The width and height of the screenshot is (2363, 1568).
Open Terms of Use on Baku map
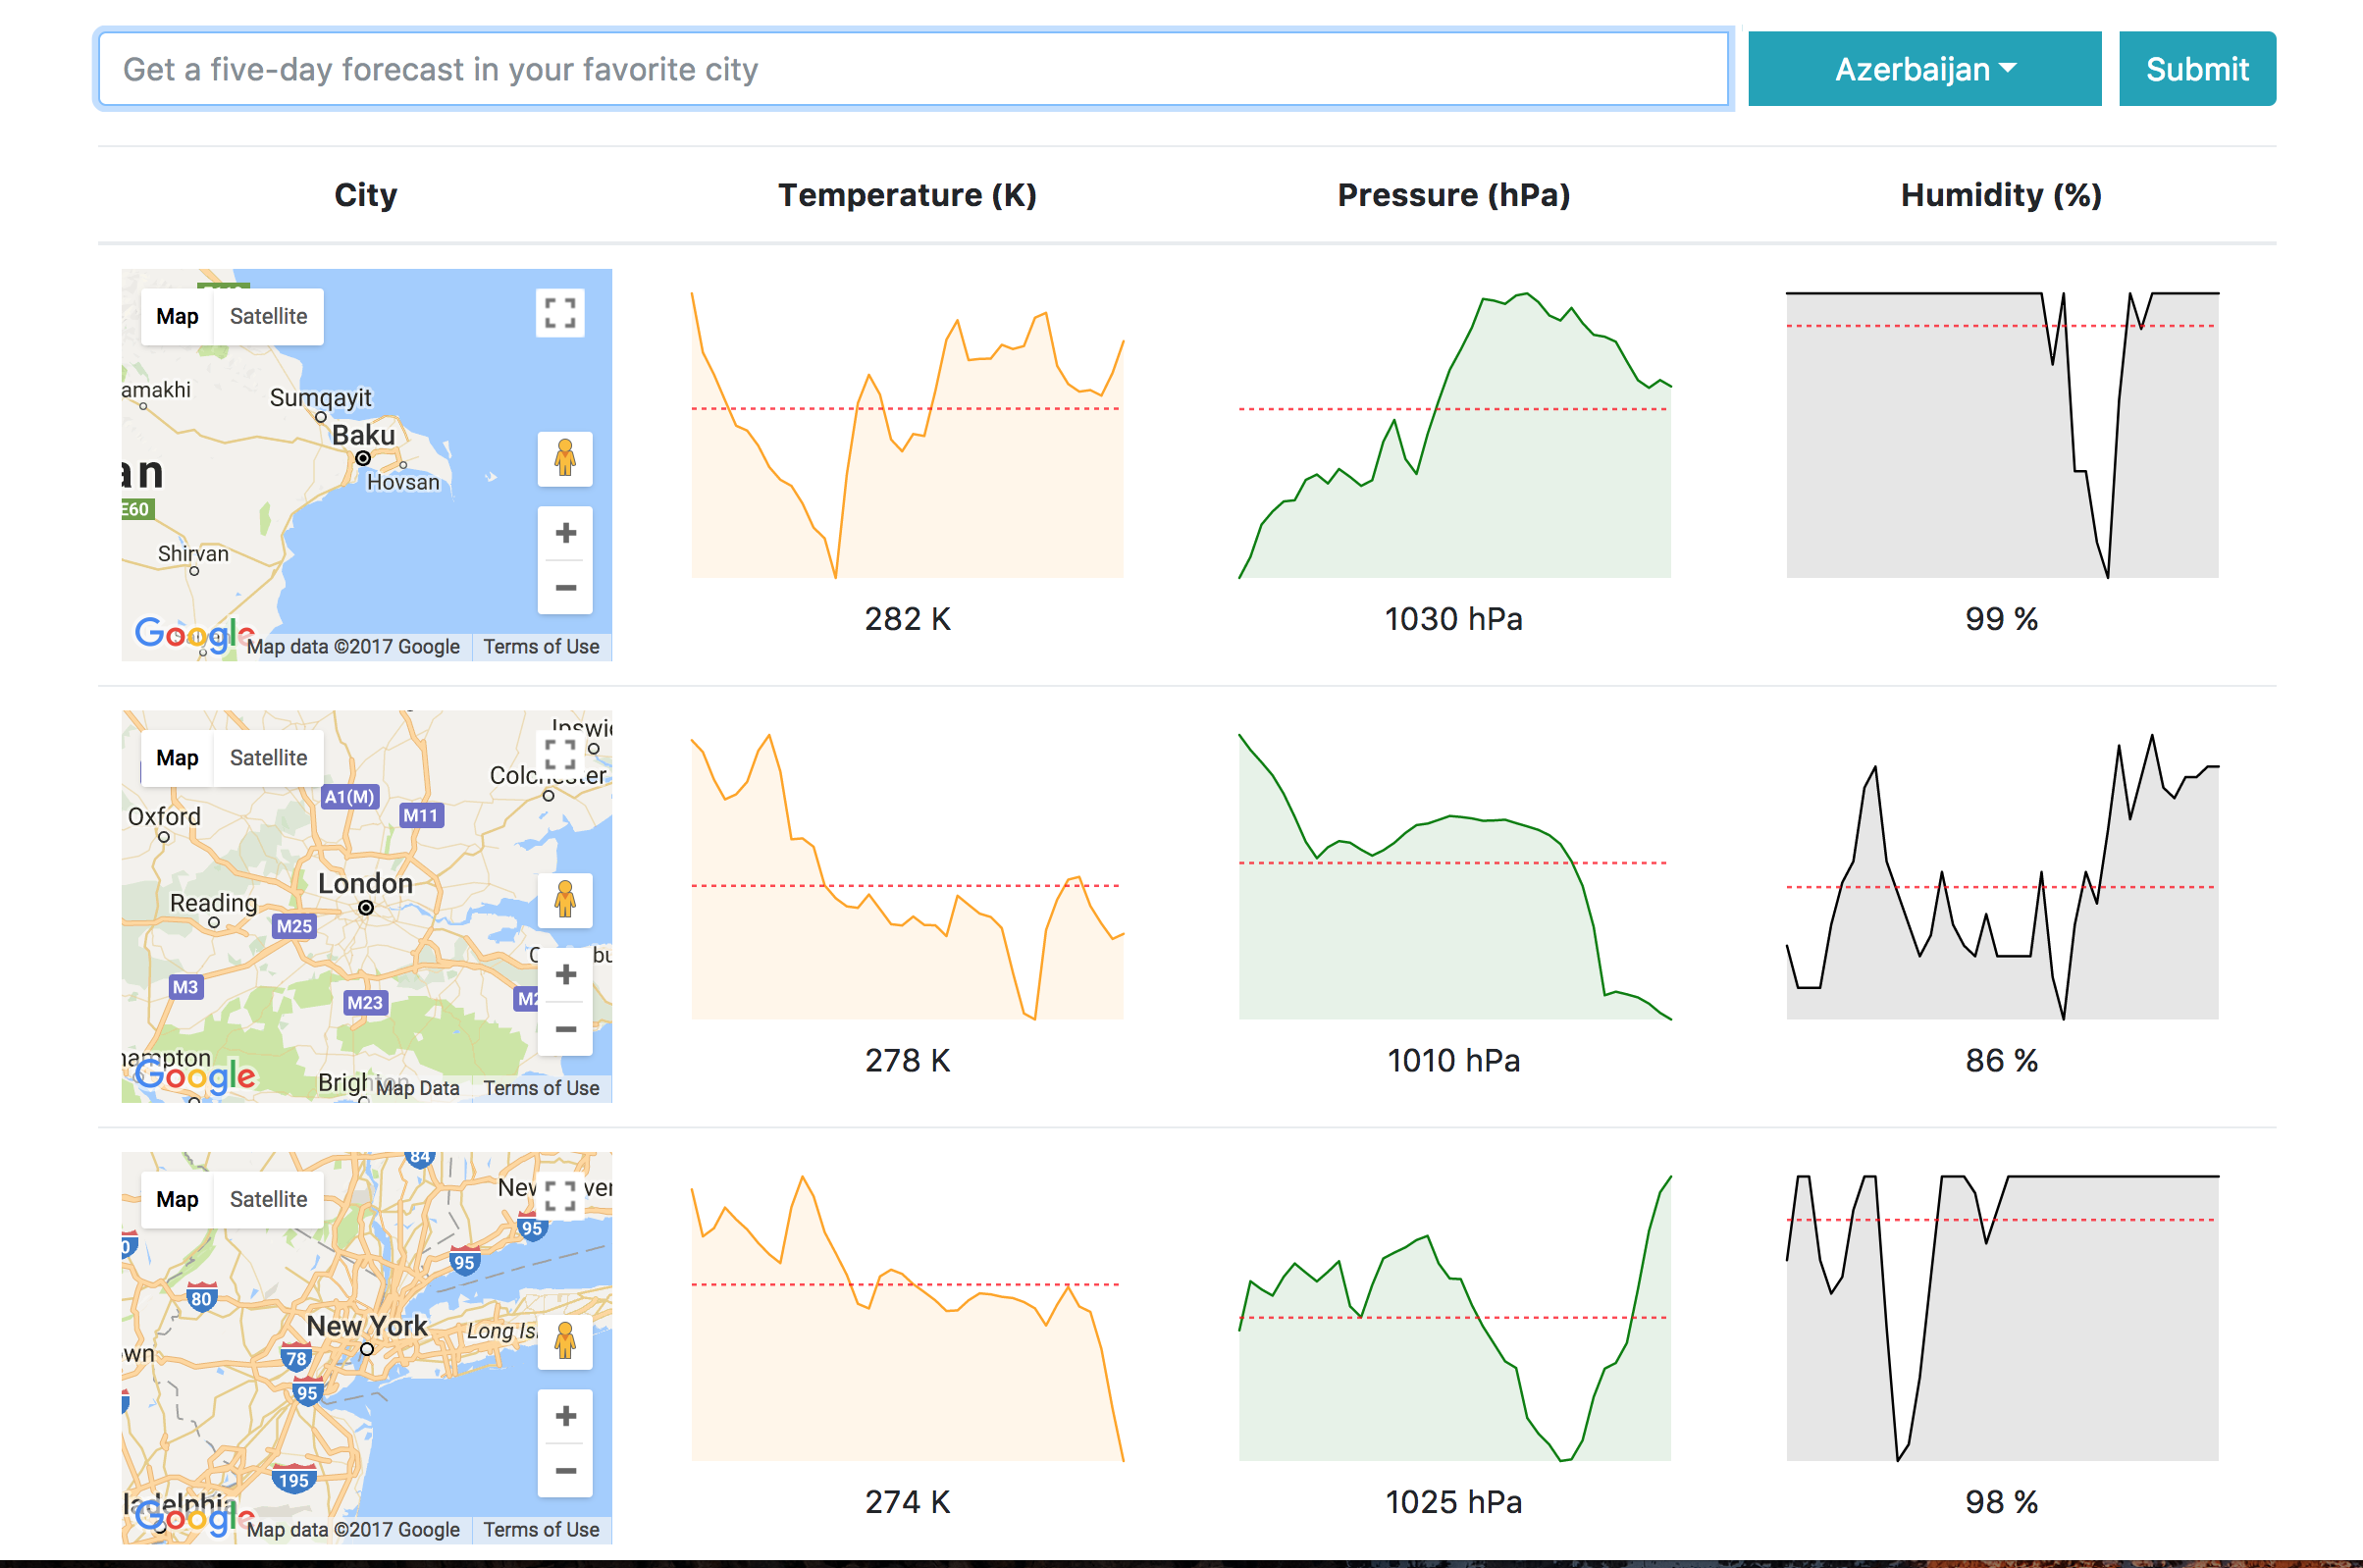pos(541,647)
